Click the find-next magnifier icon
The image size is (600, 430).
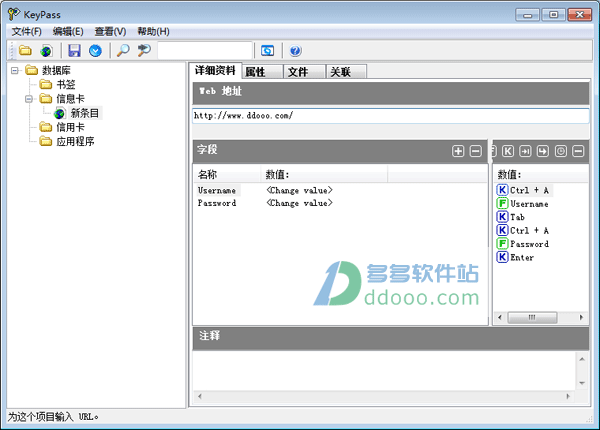pos(144,50)
